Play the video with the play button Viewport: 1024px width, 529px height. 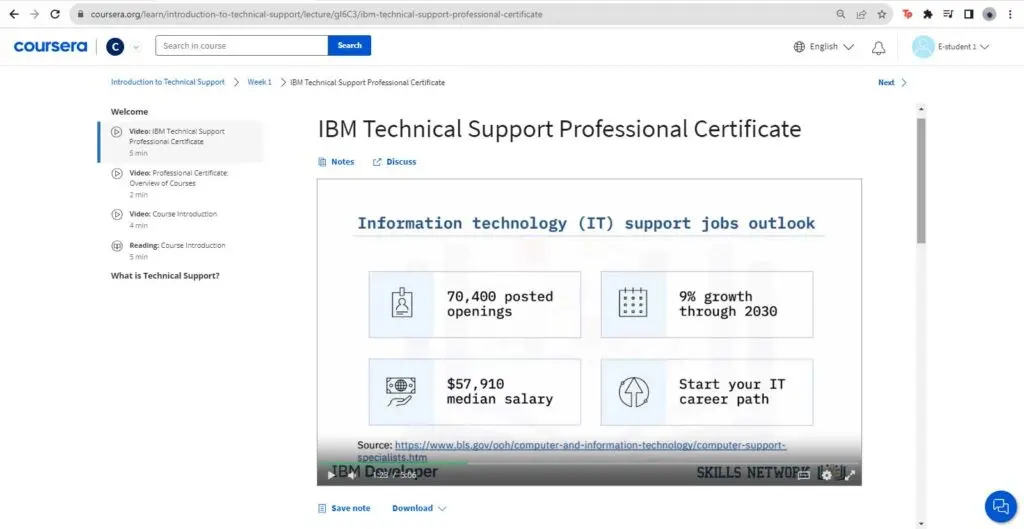click(331, 475)
